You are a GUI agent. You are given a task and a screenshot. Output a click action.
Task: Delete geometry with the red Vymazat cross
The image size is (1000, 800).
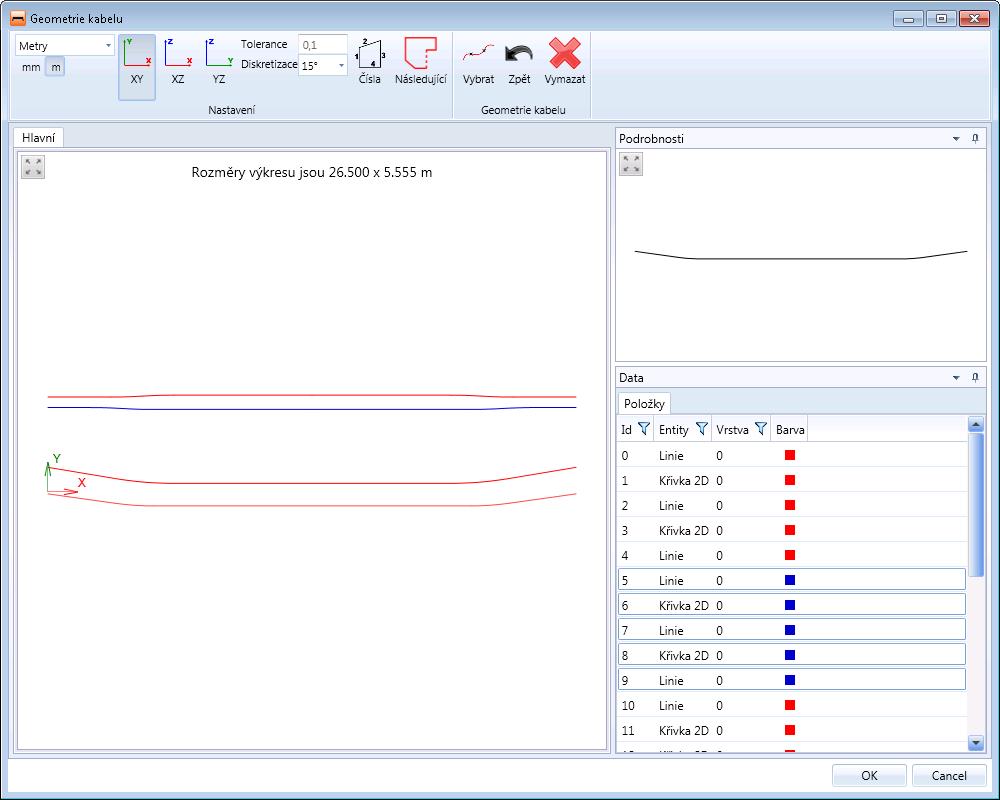point(564,62)
